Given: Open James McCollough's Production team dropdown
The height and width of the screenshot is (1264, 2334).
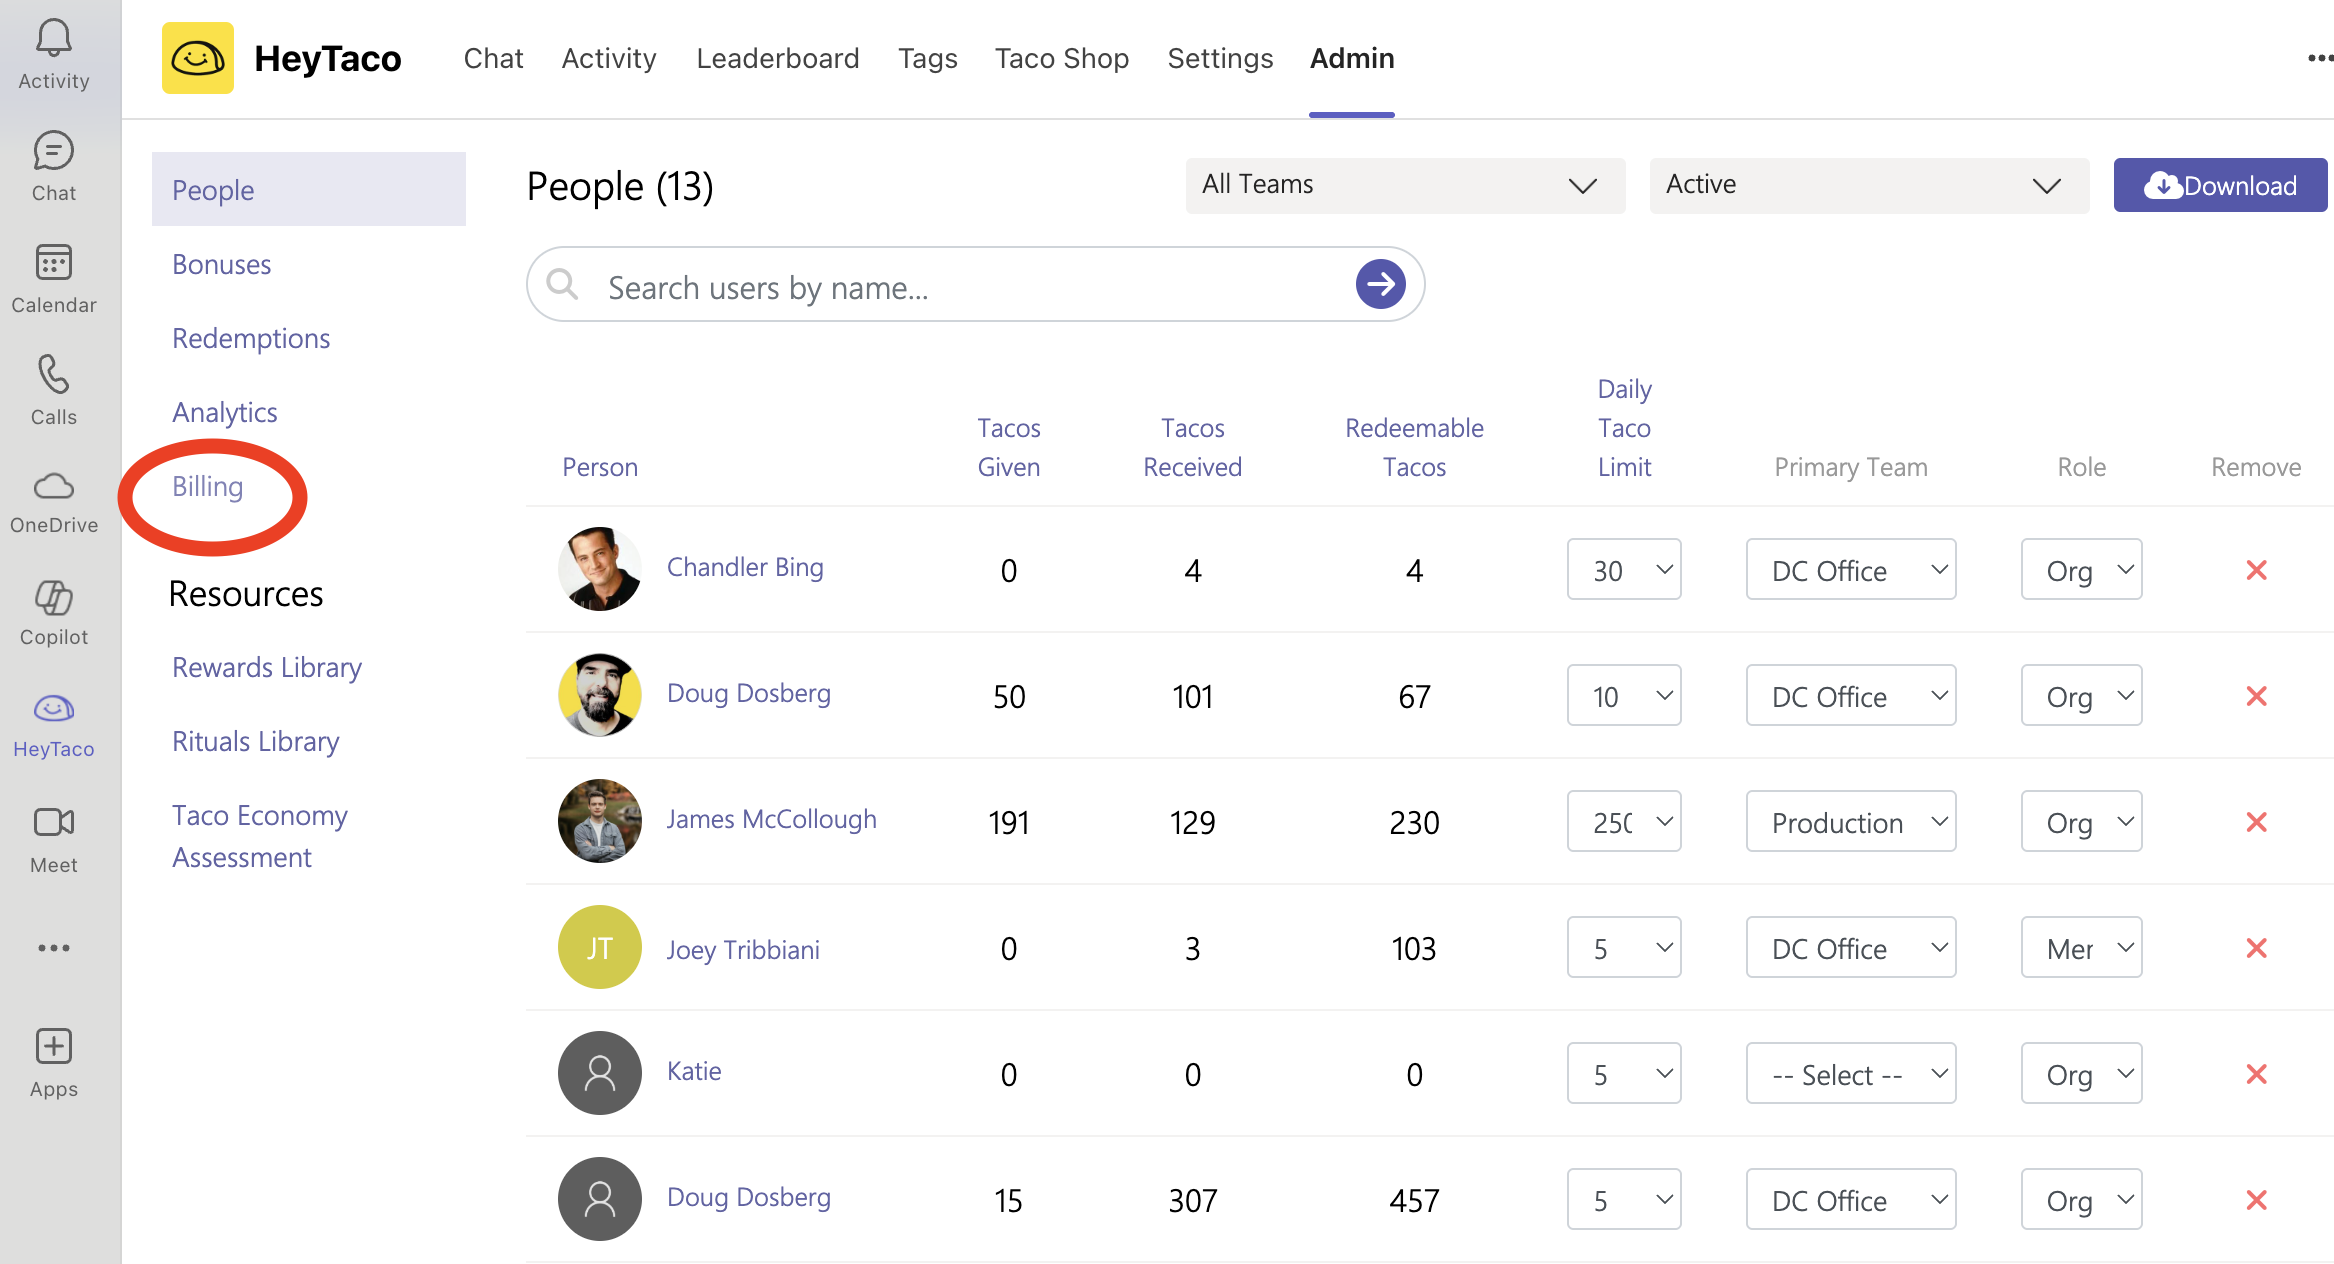Looking at the screenshot, I should tap(1851, 822).
